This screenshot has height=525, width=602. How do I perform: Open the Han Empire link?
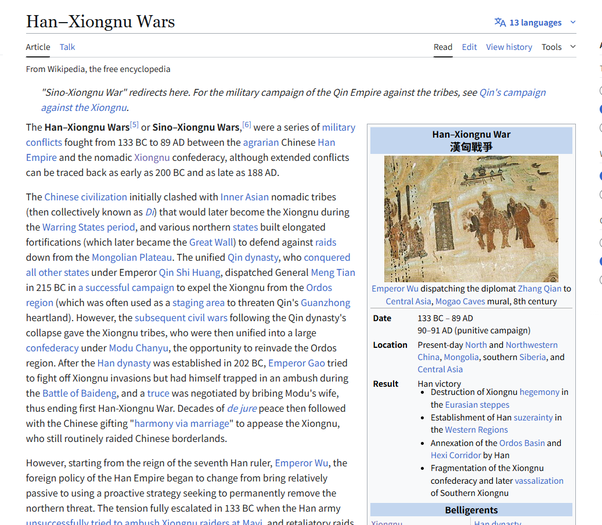pos(326,142)
